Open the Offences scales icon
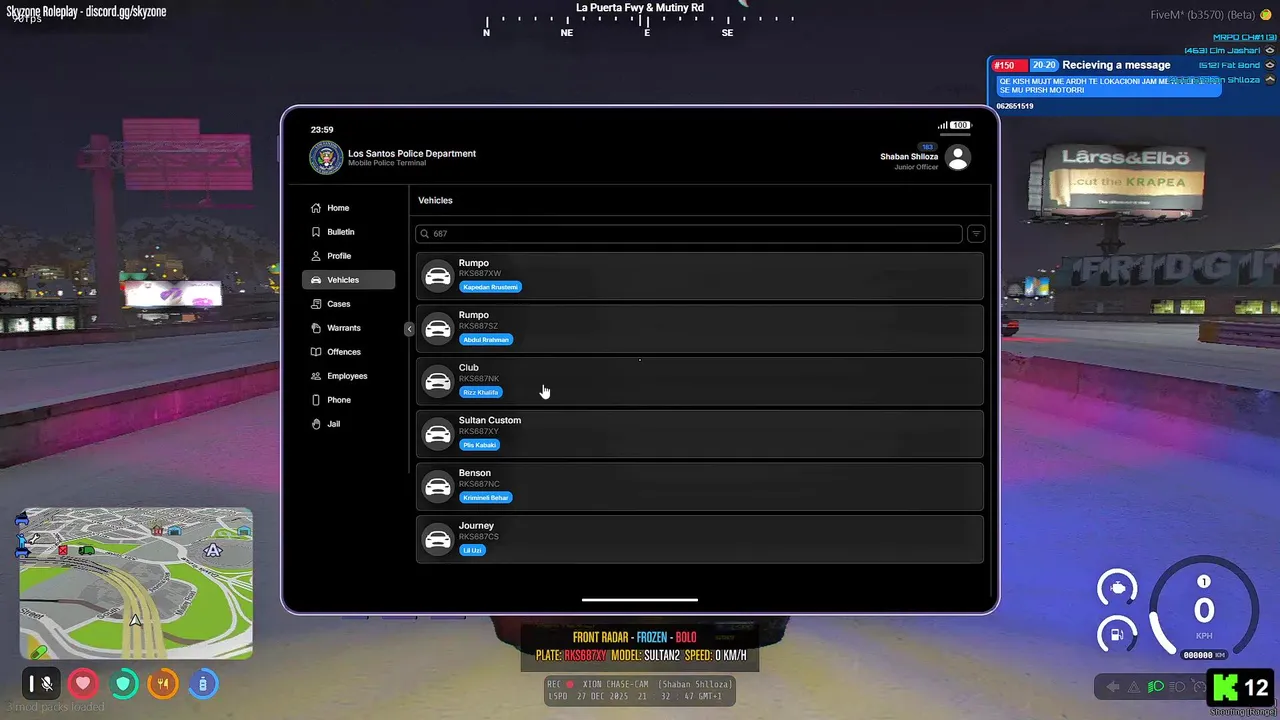The image size is (1280, 720). click(x=316, y=352)
